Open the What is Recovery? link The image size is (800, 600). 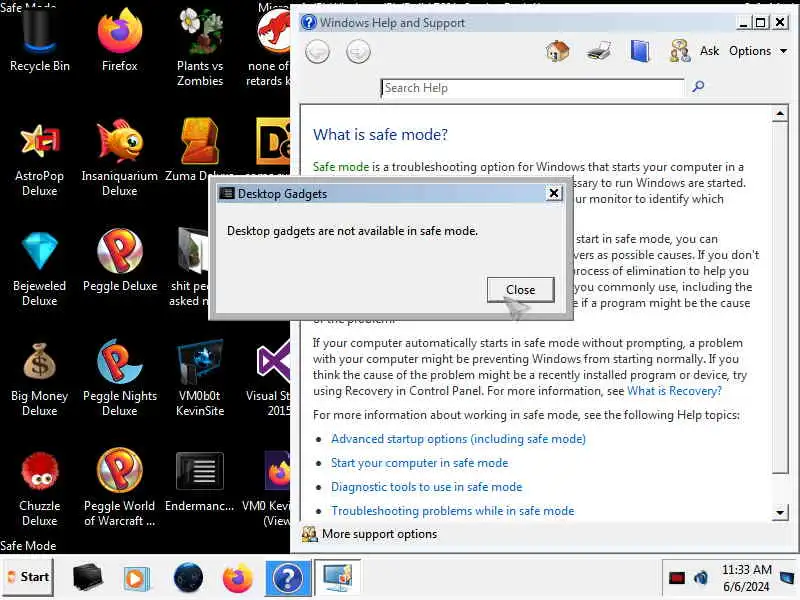[674, 391]
